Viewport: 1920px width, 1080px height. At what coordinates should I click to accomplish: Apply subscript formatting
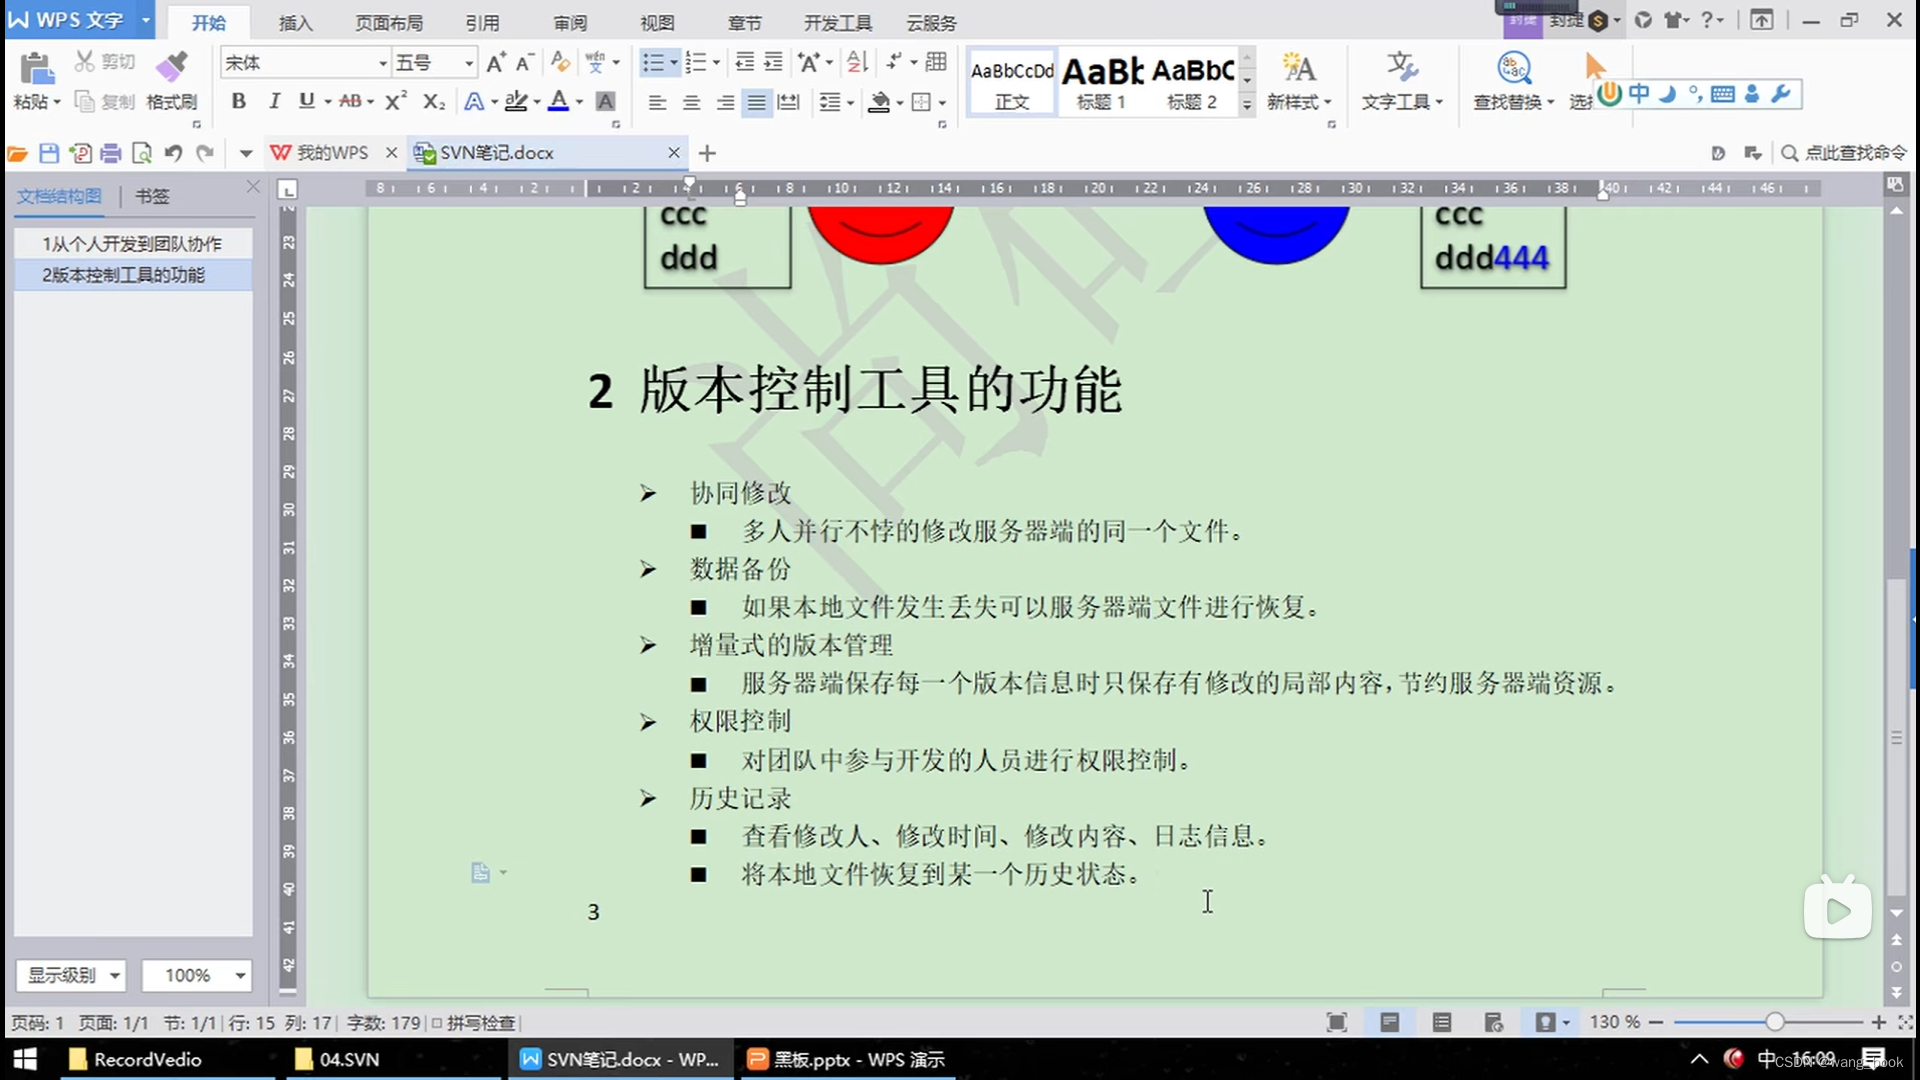[x=432, y=101]
